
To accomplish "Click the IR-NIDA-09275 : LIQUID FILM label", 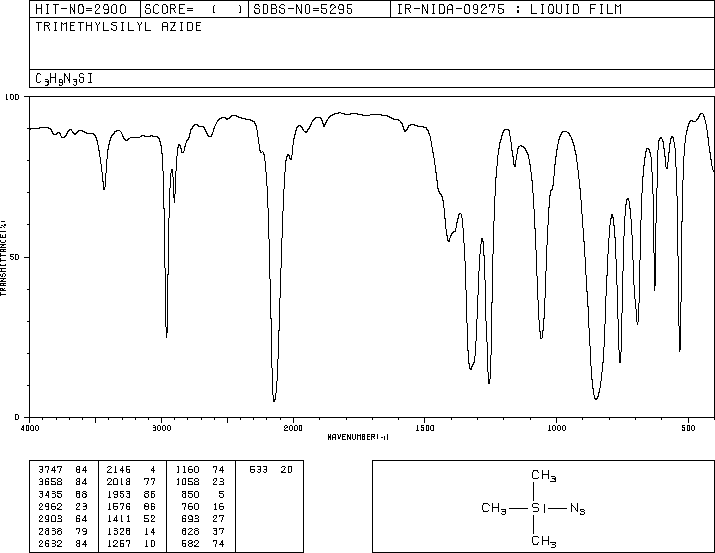I will [x=509, y=9].
